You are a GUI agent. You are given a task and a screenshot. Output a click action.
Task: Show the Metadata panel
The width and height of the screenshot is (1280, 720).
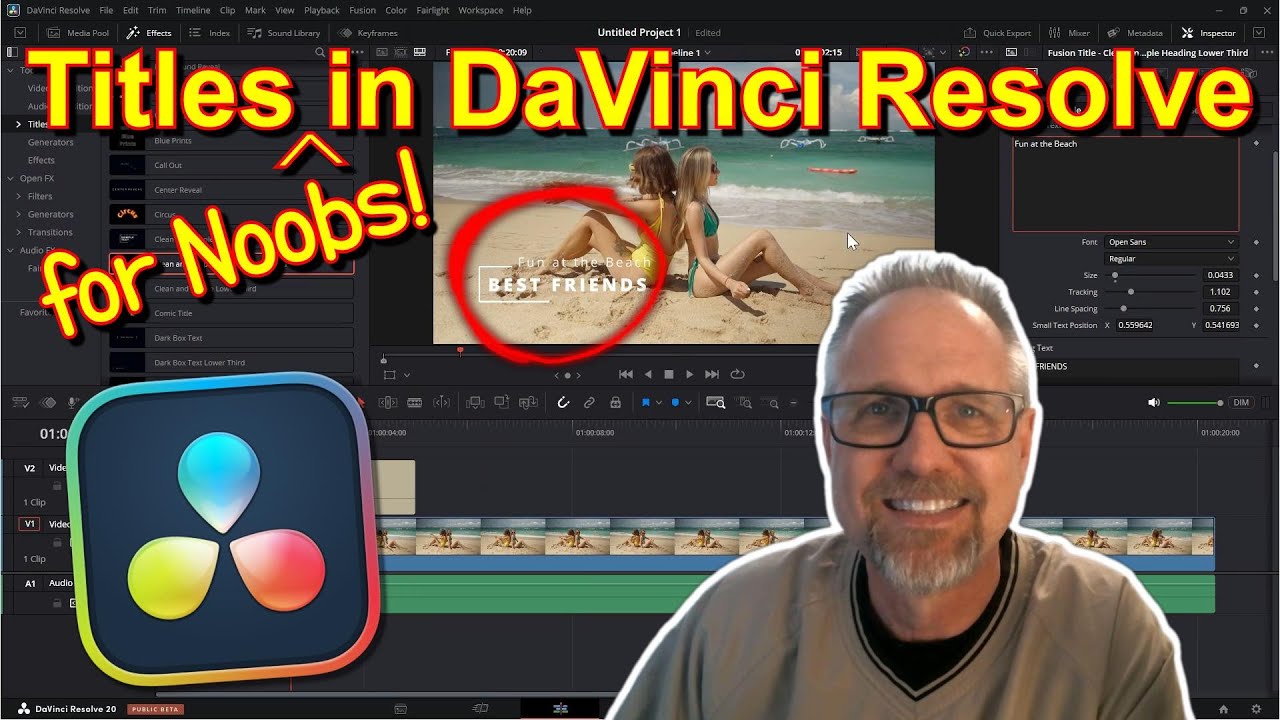(x=1135, y=33)
